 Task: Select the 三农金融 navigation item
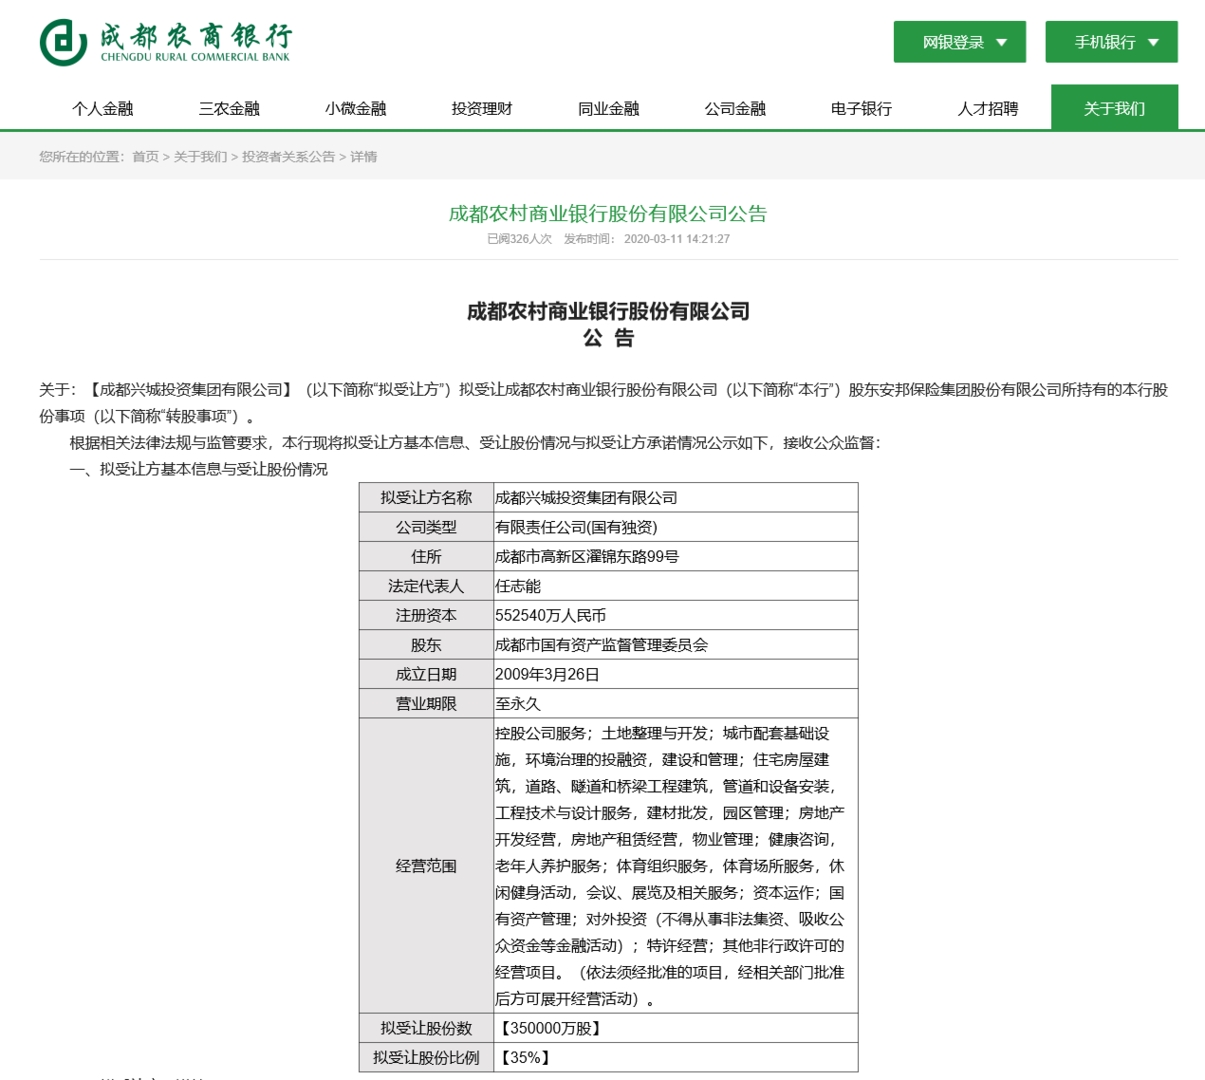click(229, 108)
